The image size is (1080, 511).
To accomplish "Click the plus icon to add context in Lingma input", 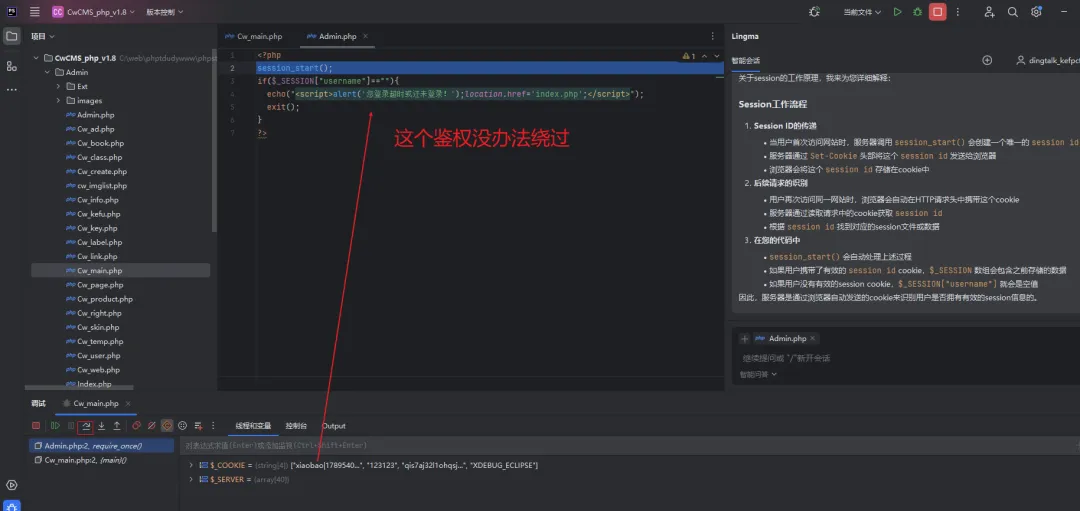I will pyautogui.click(x=745, y=339).
